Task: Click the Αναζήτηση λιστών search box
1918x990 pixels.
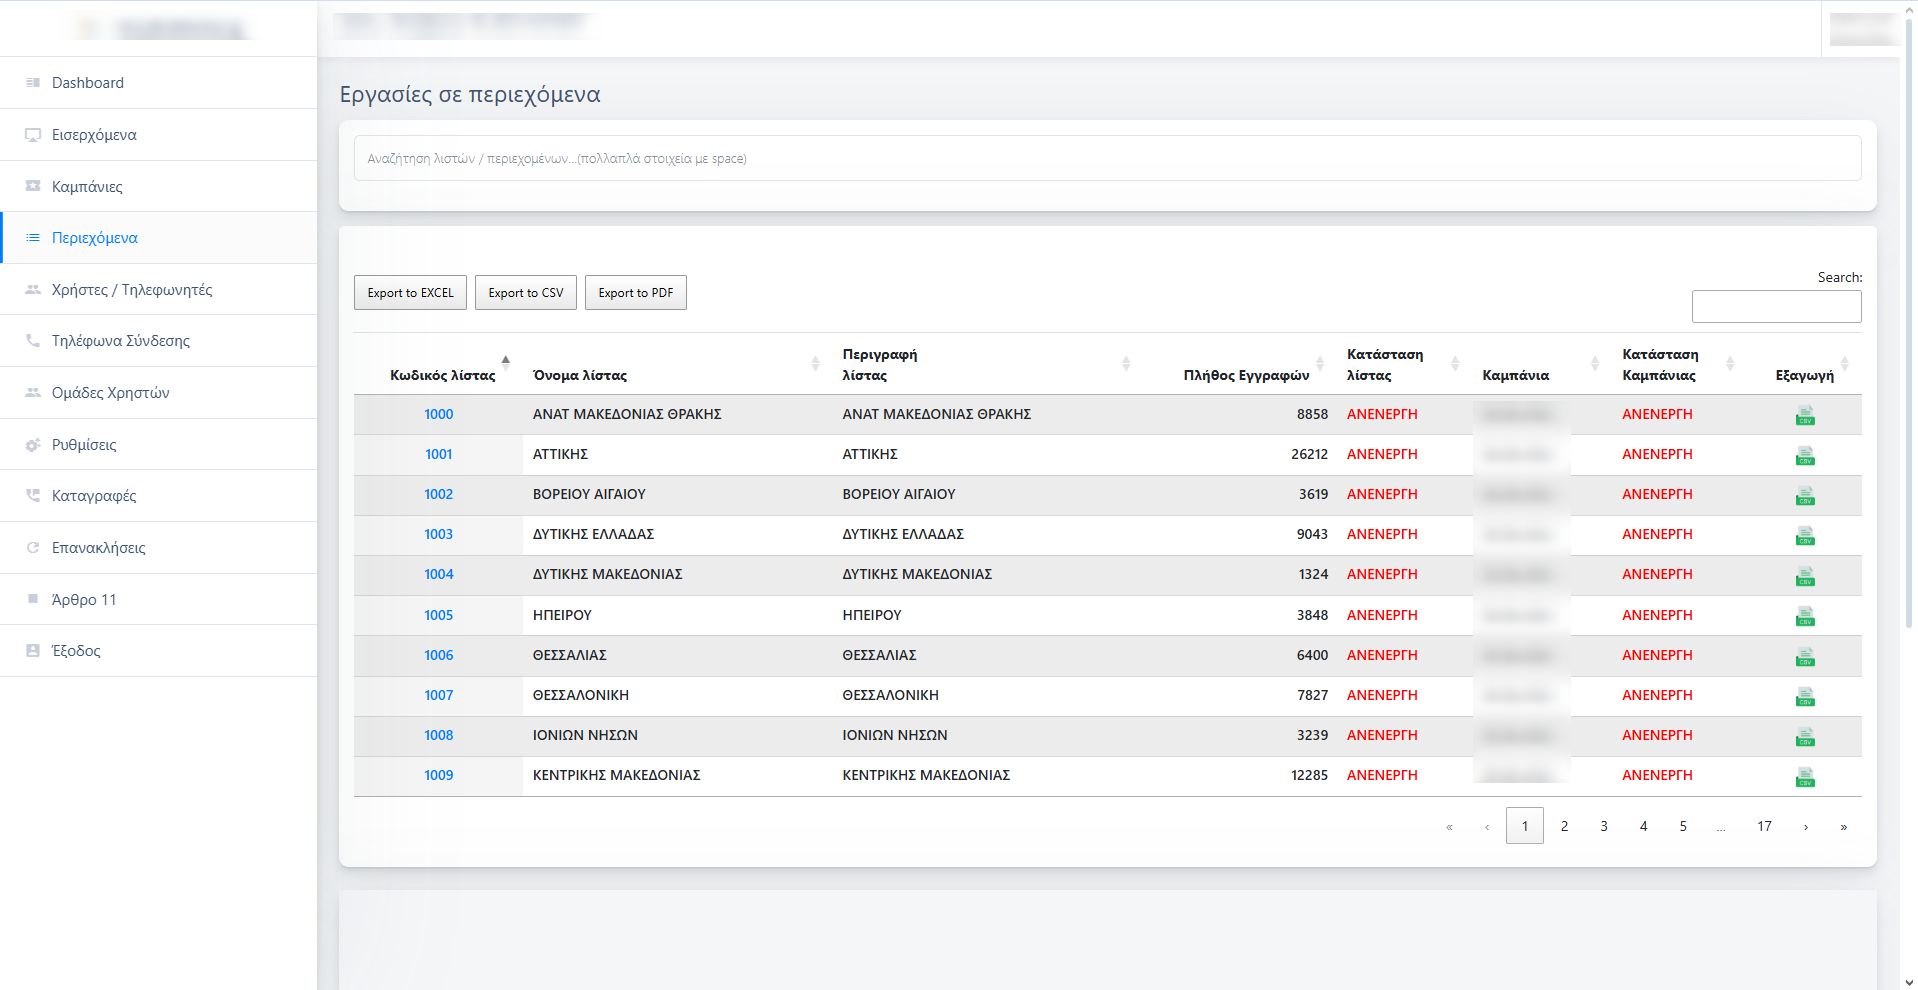Action: [1107, 159]
